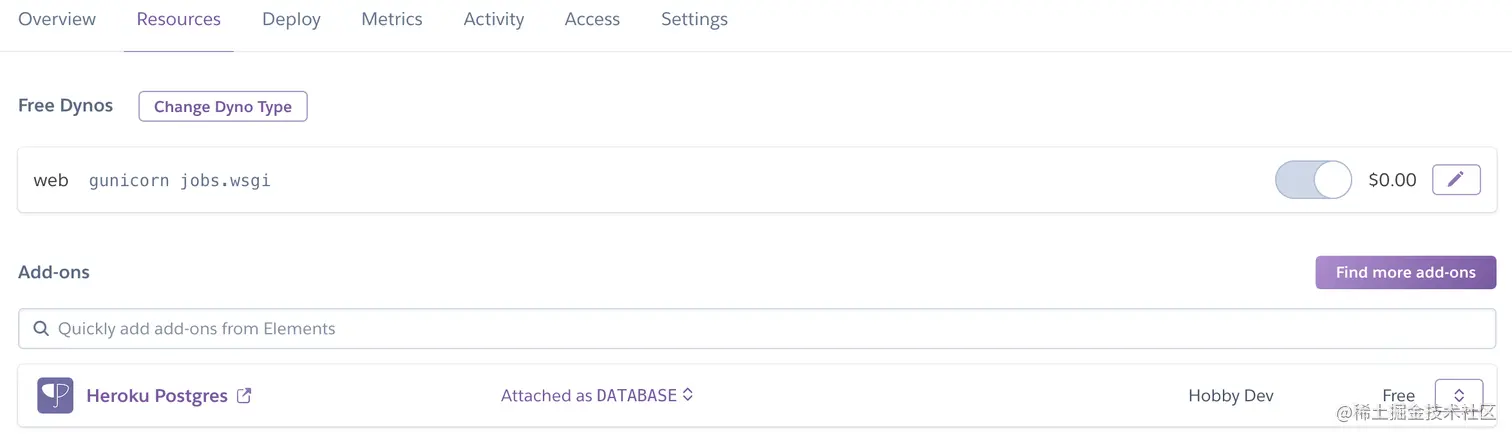Select the Activity tab

click(493, 19)
